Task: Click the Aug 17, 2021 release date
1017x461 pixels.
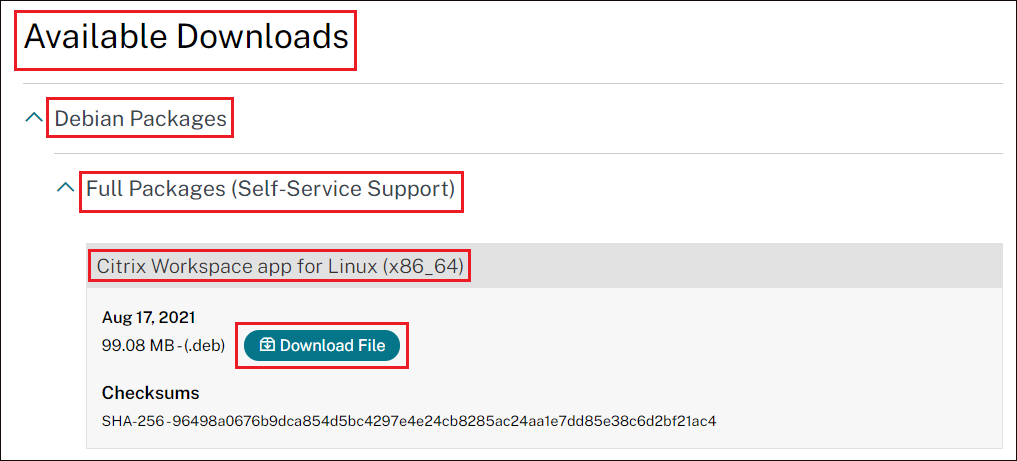Action: [149, 318]
